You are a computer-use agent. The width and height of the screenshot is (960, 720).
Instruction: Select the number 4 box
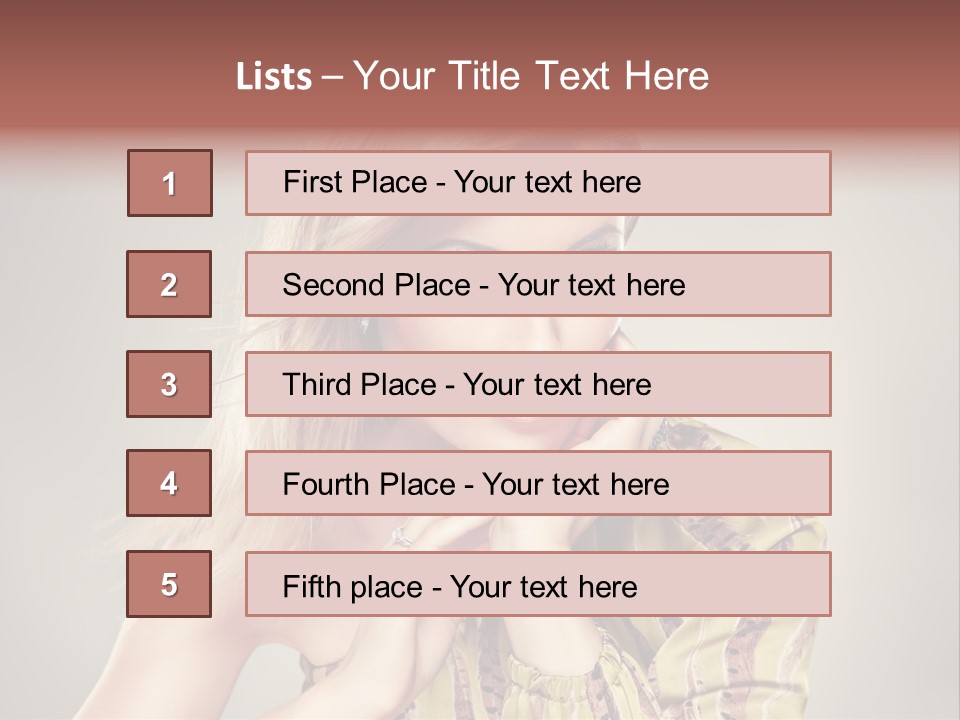[169, 483]
